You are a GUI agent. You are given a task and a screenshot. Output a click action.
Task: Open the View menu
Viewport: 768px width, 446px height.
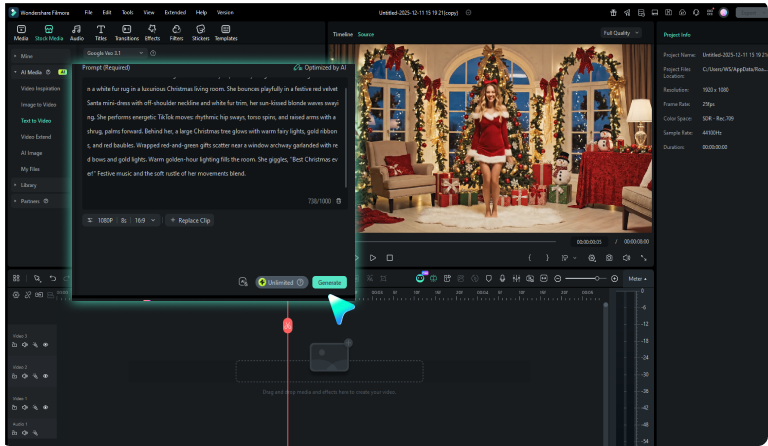pyautogui.click(x=149, y=12)
